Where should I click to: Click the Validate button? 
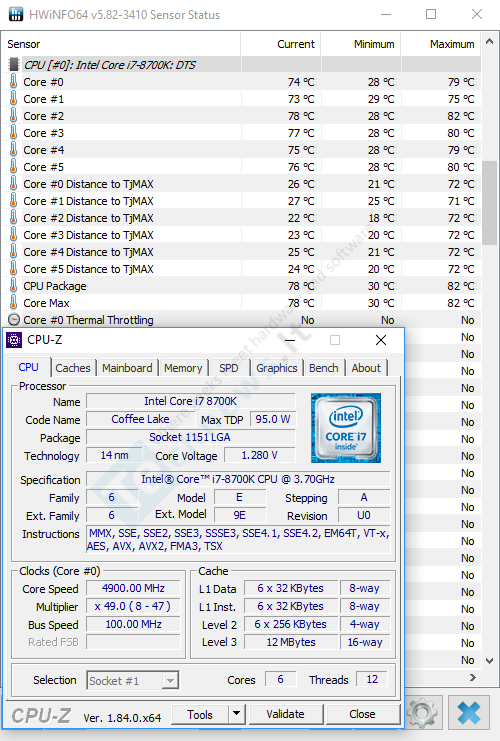click(285, 714)
